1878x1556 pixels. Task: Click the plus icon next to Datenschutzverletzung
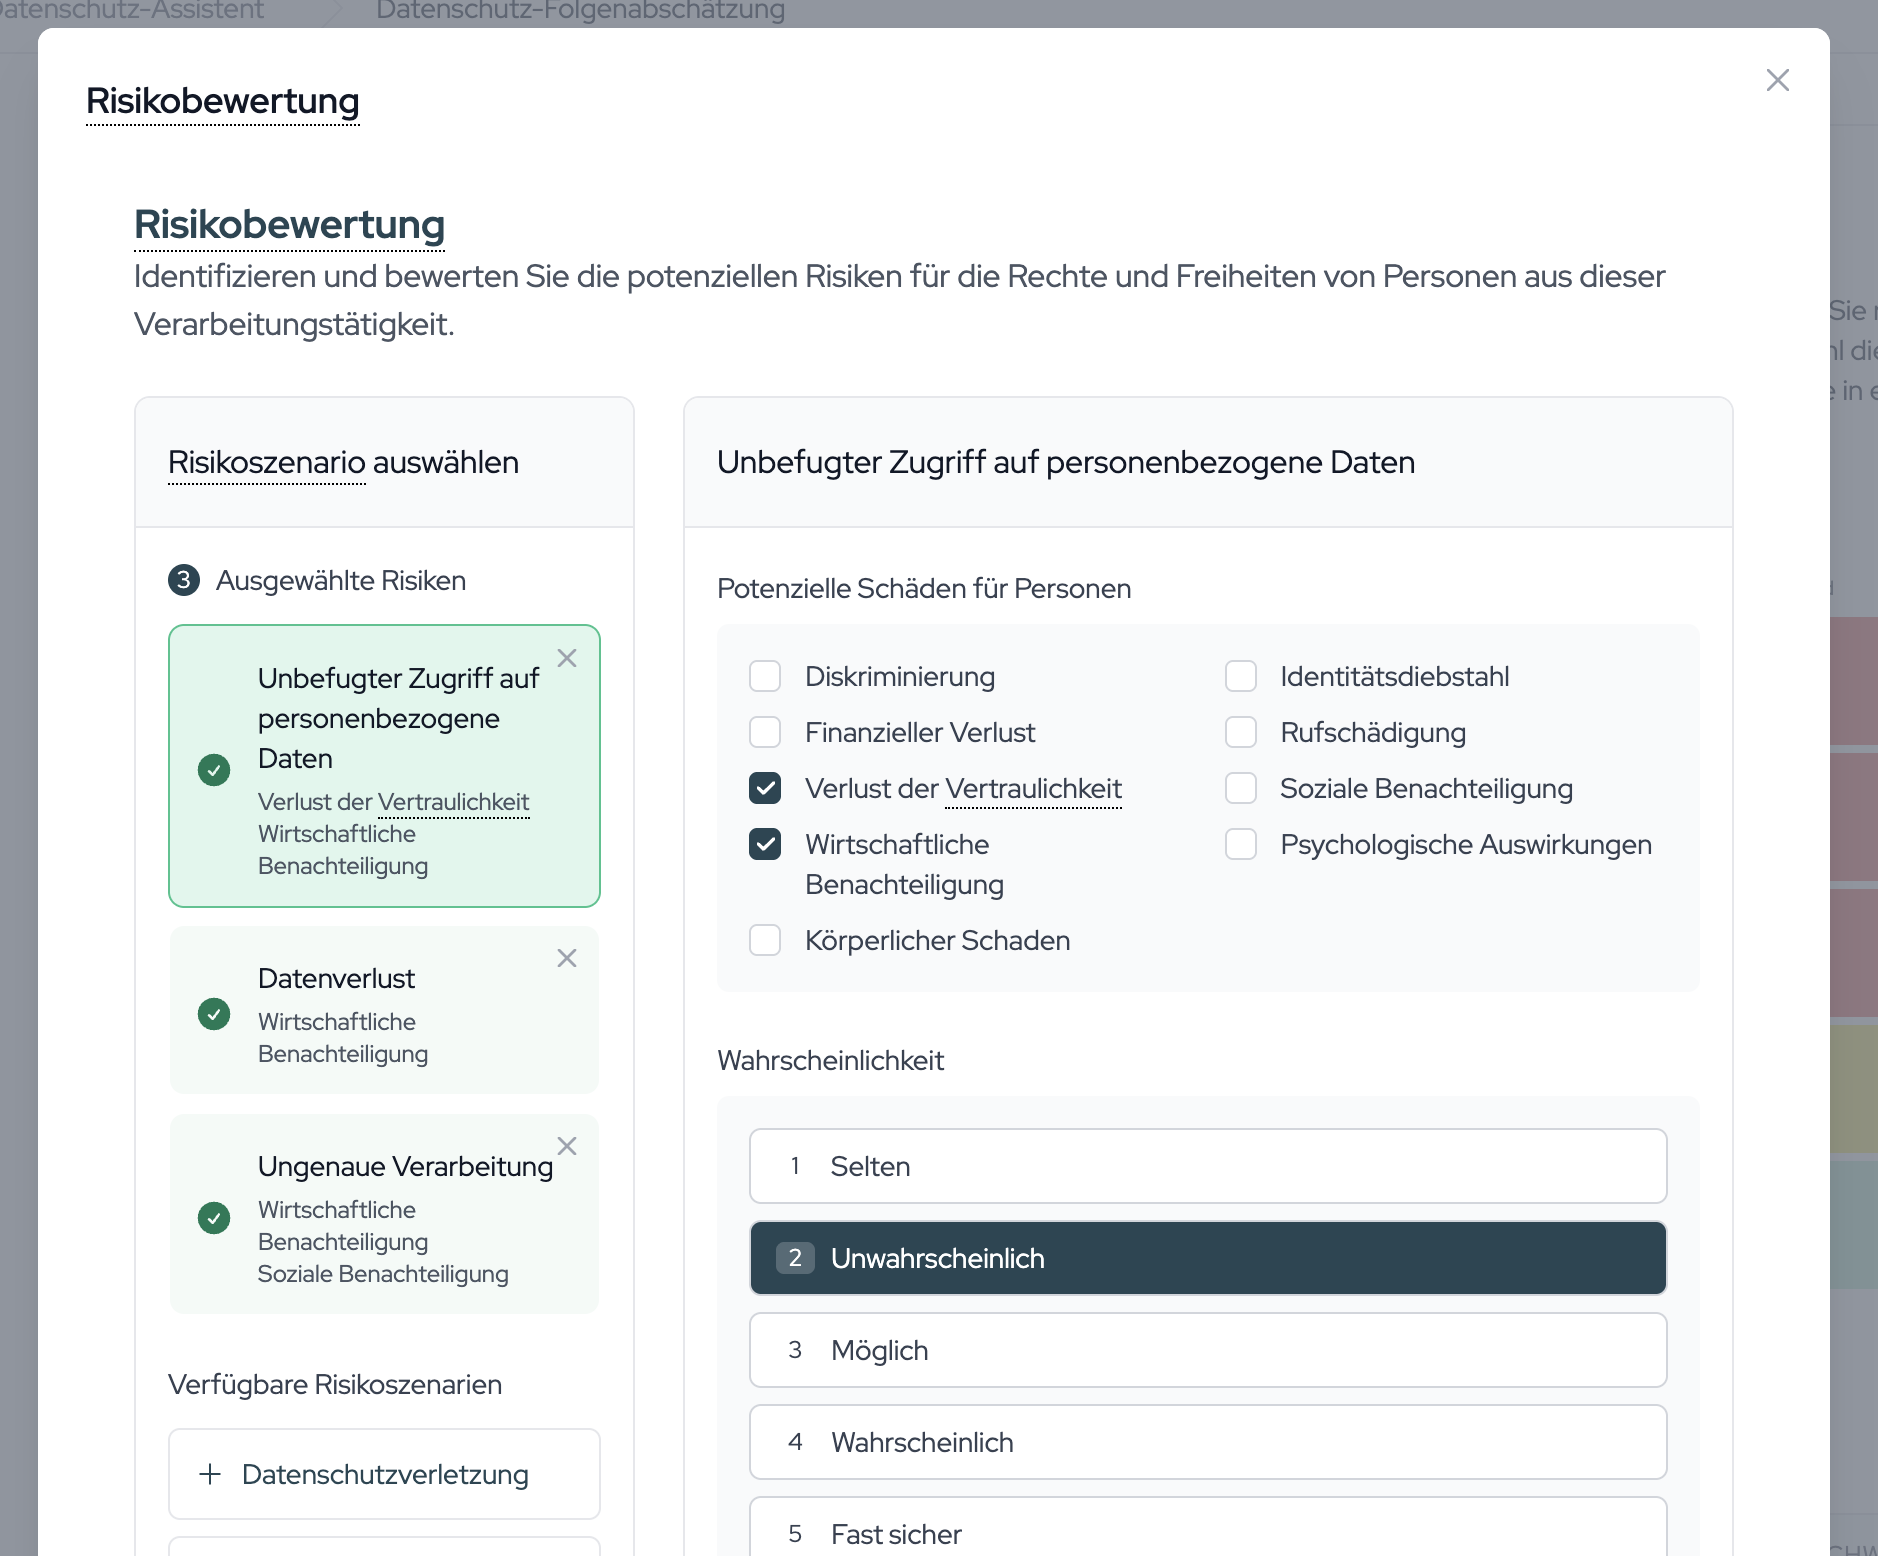point(210,1474)
